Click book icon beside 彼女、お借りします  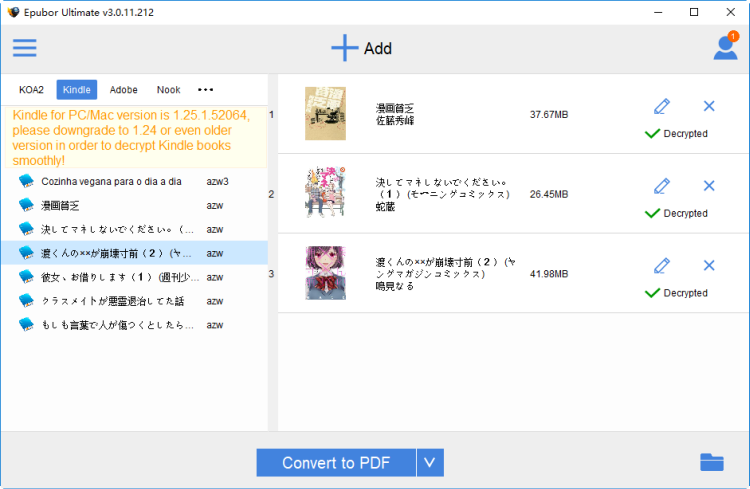tap(26, 277)
